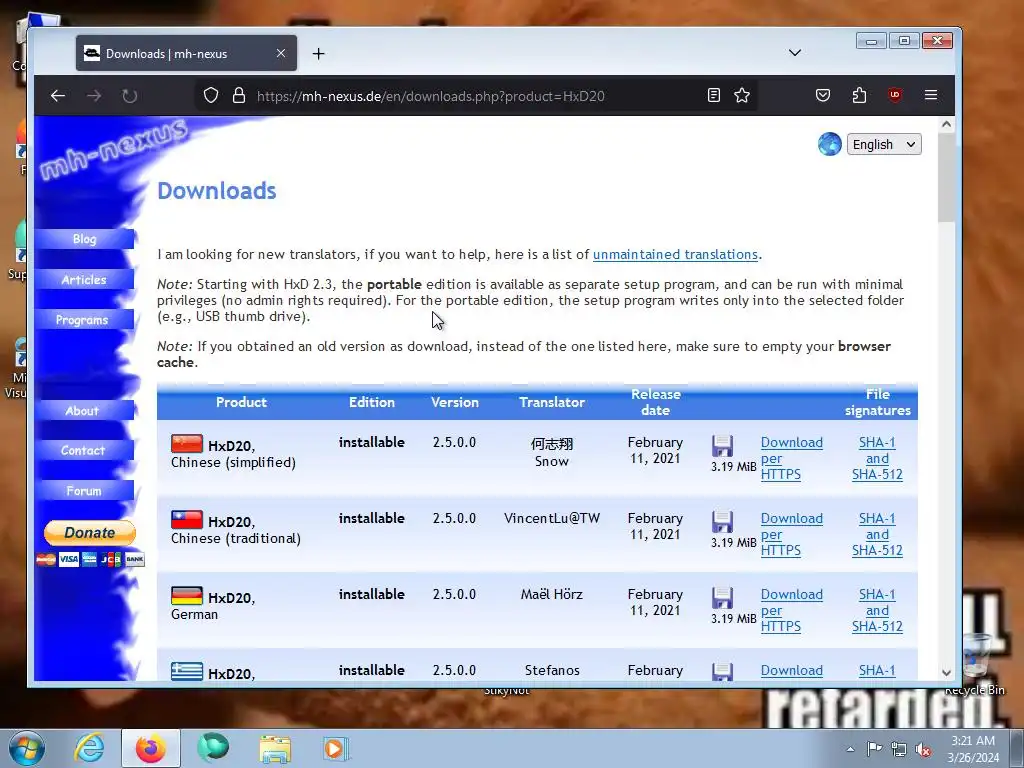Click the Release date column header
1024x768 pixels.
[x=656, y=402]
